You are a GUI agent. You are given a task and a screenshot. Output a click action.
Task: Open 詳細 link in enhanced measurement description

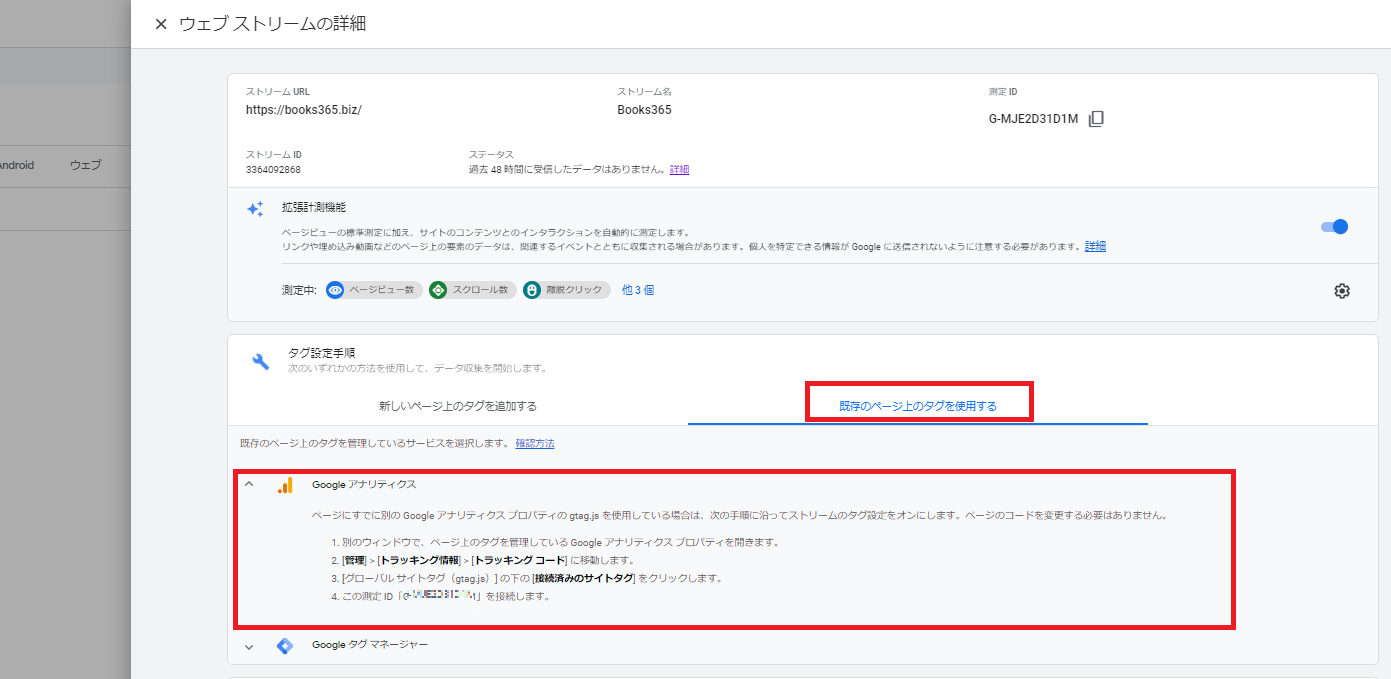click(1095, 246)
